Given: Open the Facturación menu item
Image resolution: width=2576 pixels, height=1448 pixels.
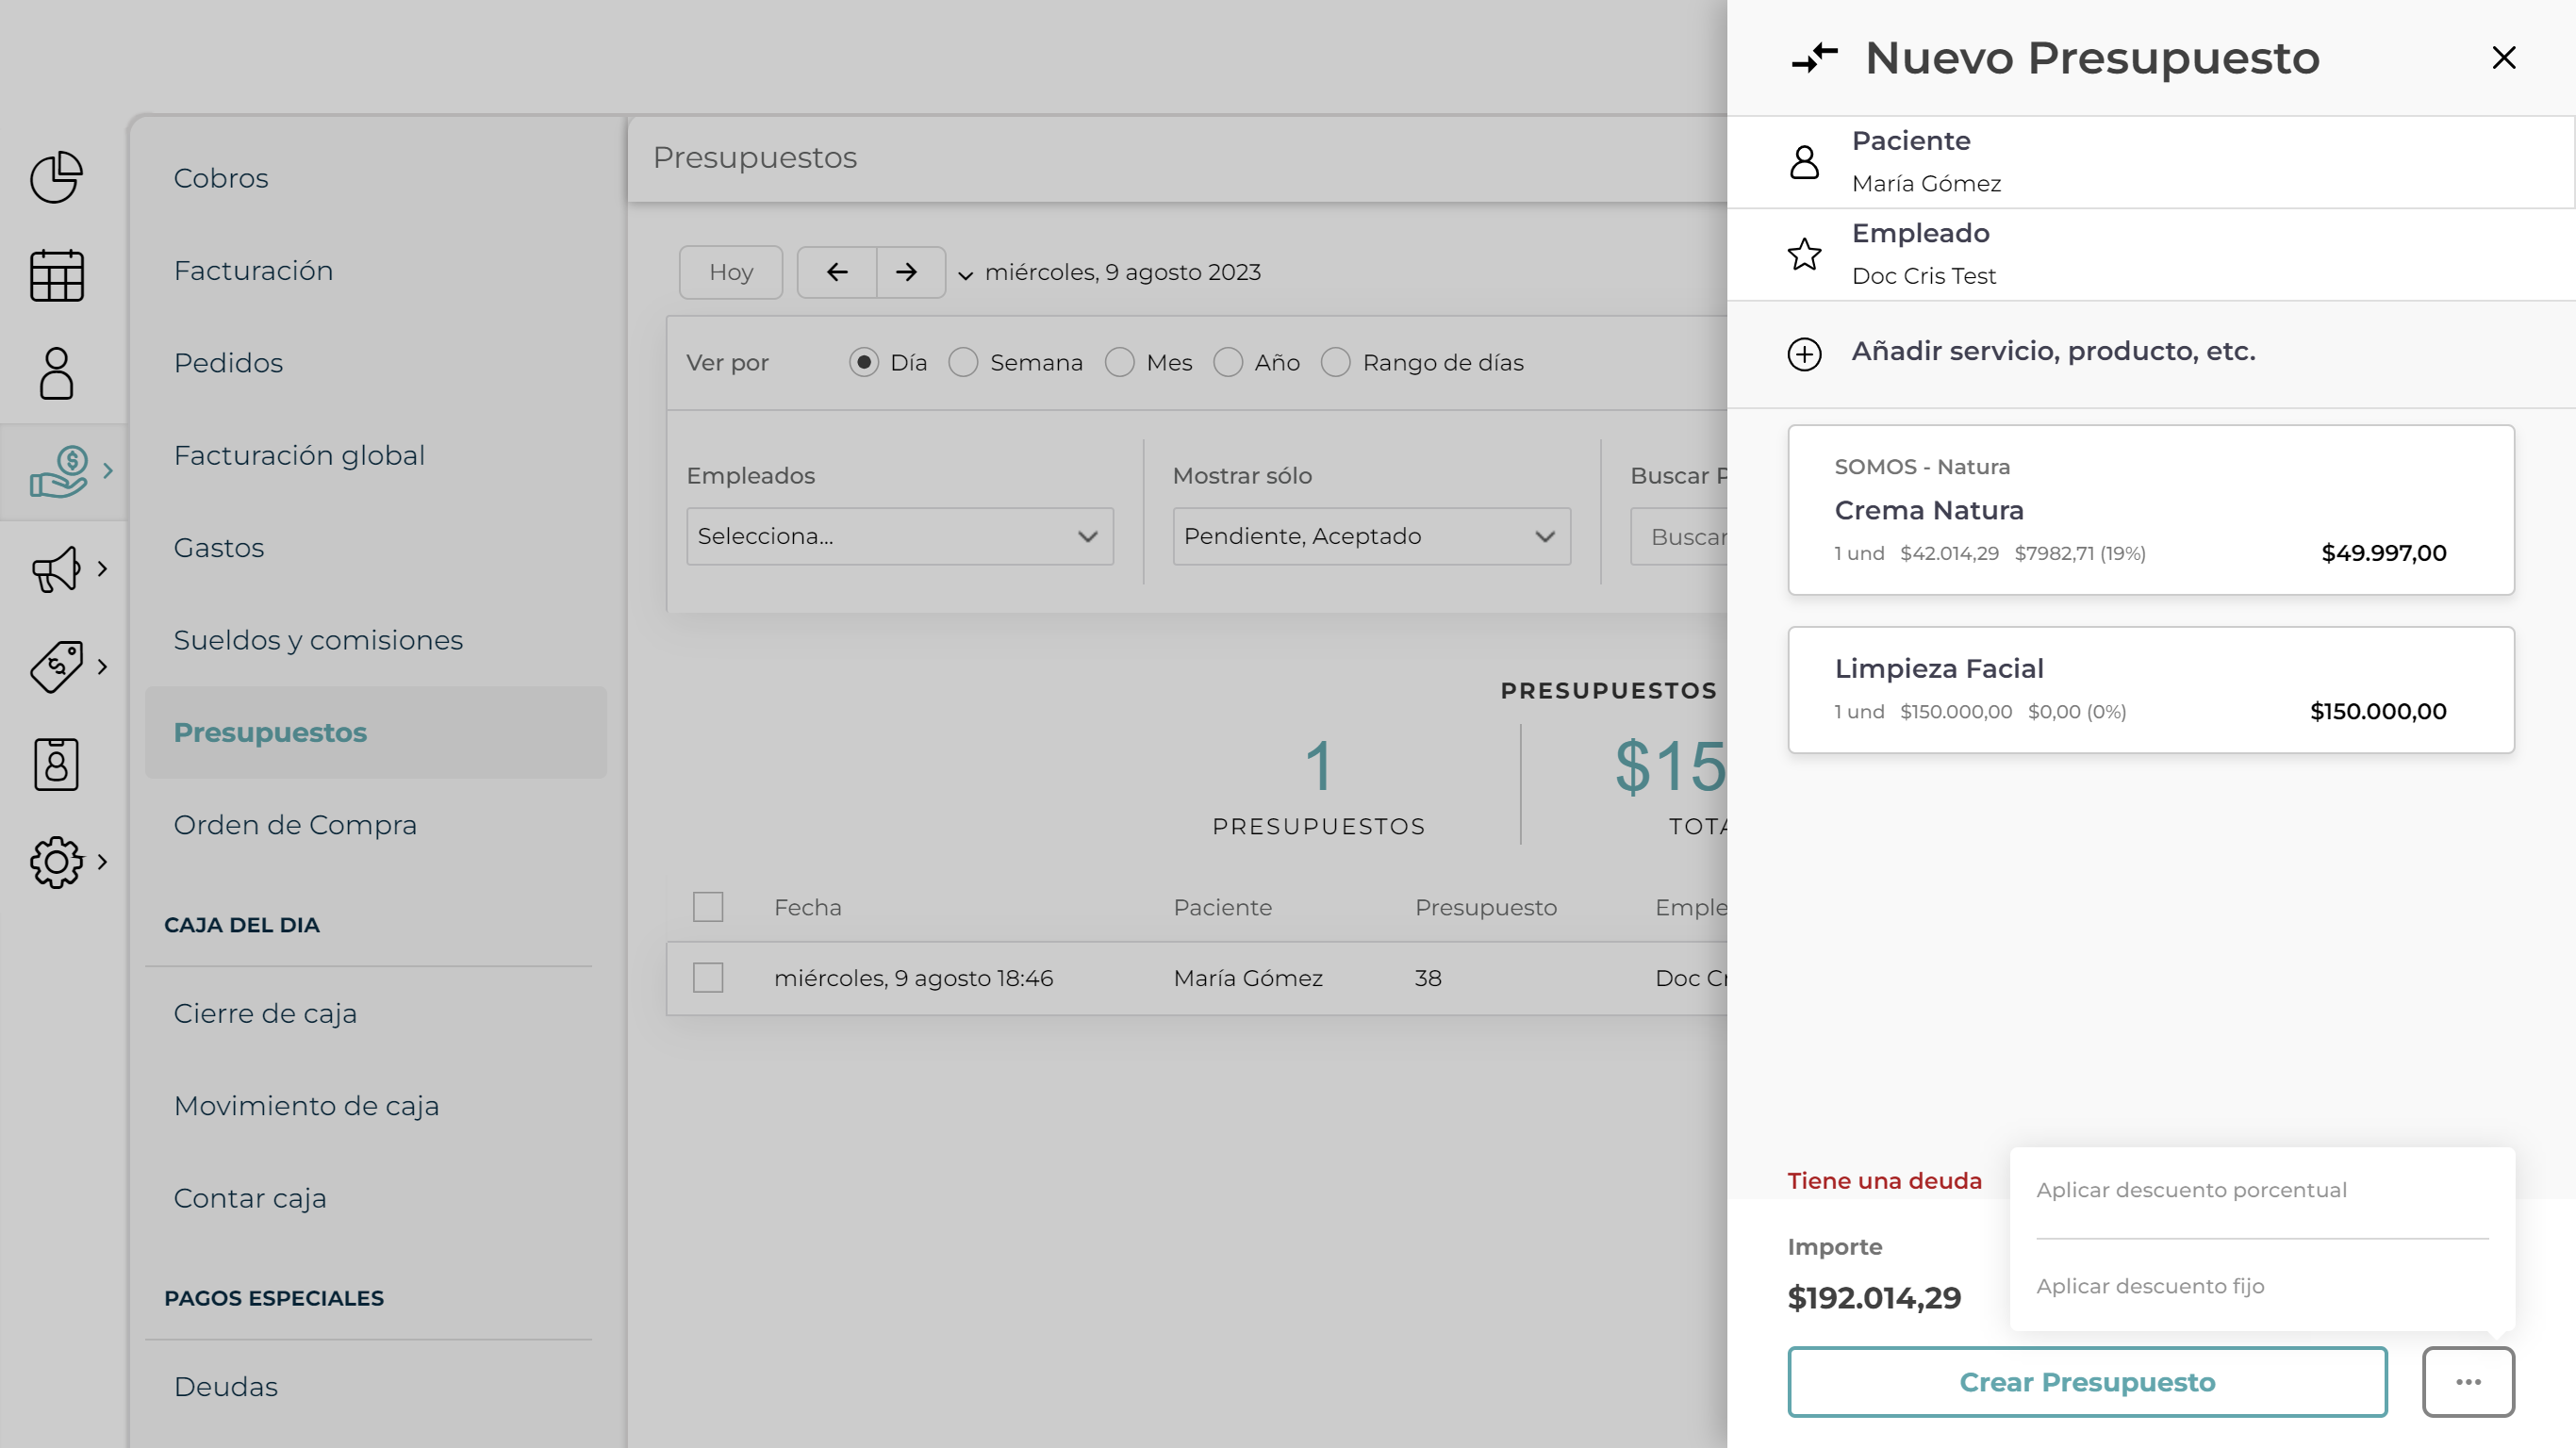Looking at the screenshot, I should (253, 271).
